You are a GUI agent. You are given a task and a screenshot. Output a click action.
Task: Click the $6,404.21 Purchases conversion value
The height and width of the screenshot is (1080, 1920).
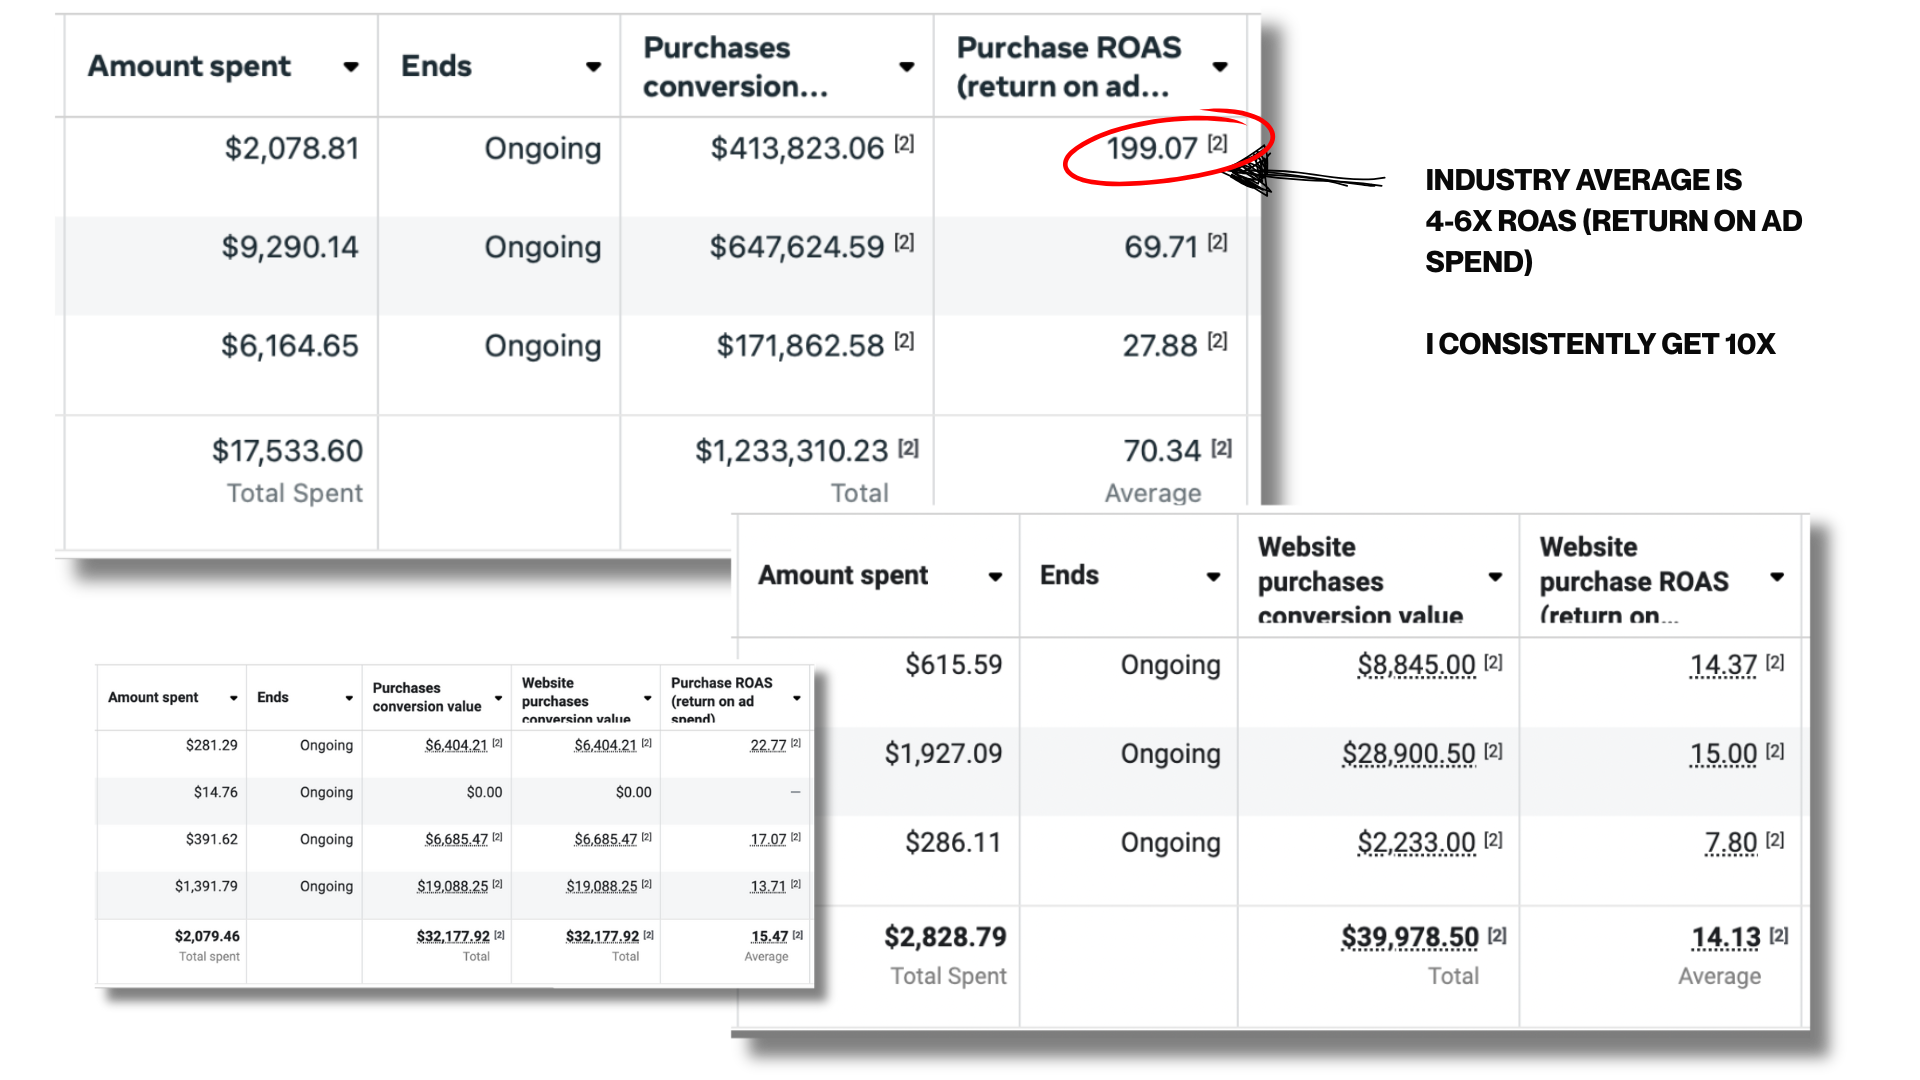(x=456, y=745)
